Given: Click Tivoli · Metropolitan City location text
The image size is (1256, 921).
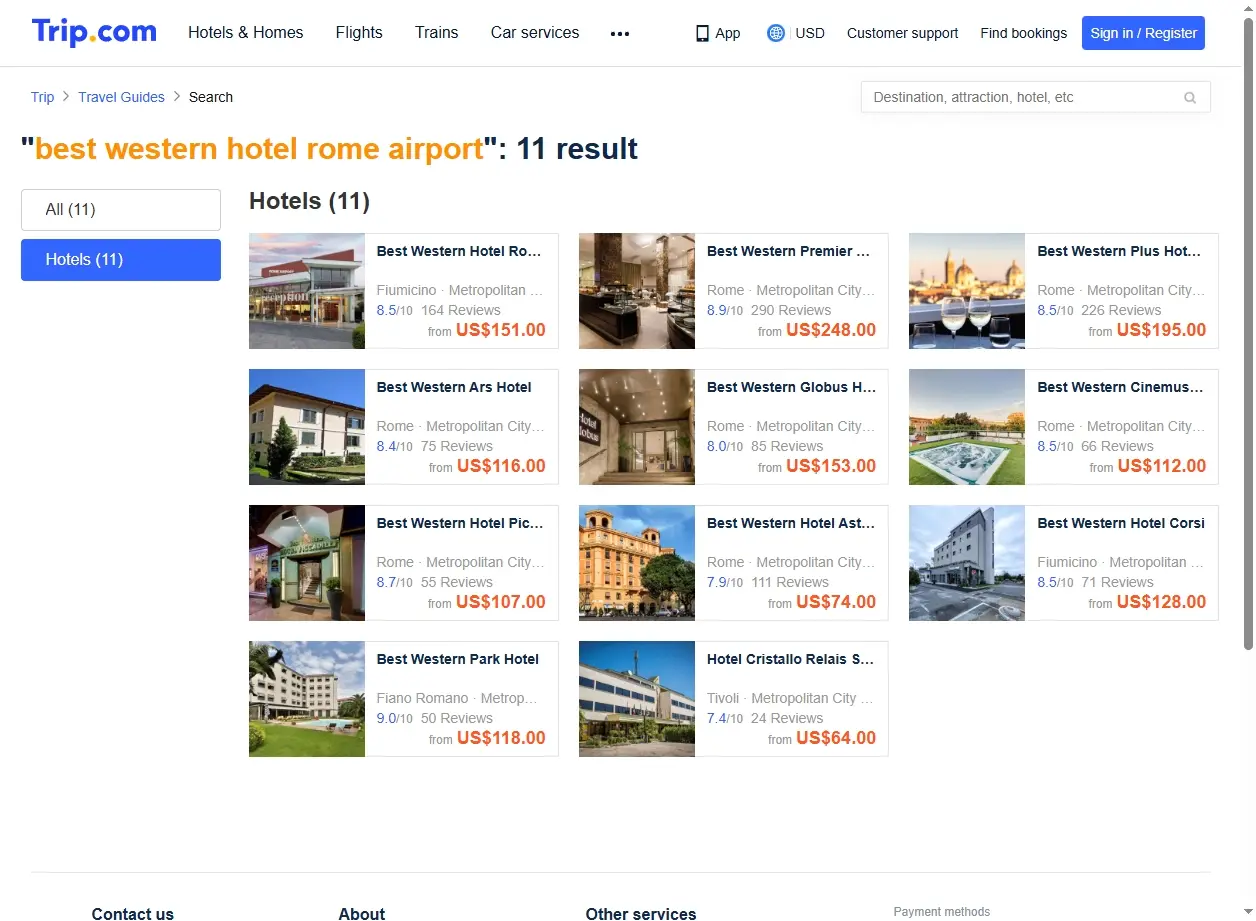Looking at the screenshot, I should point(790,698).
